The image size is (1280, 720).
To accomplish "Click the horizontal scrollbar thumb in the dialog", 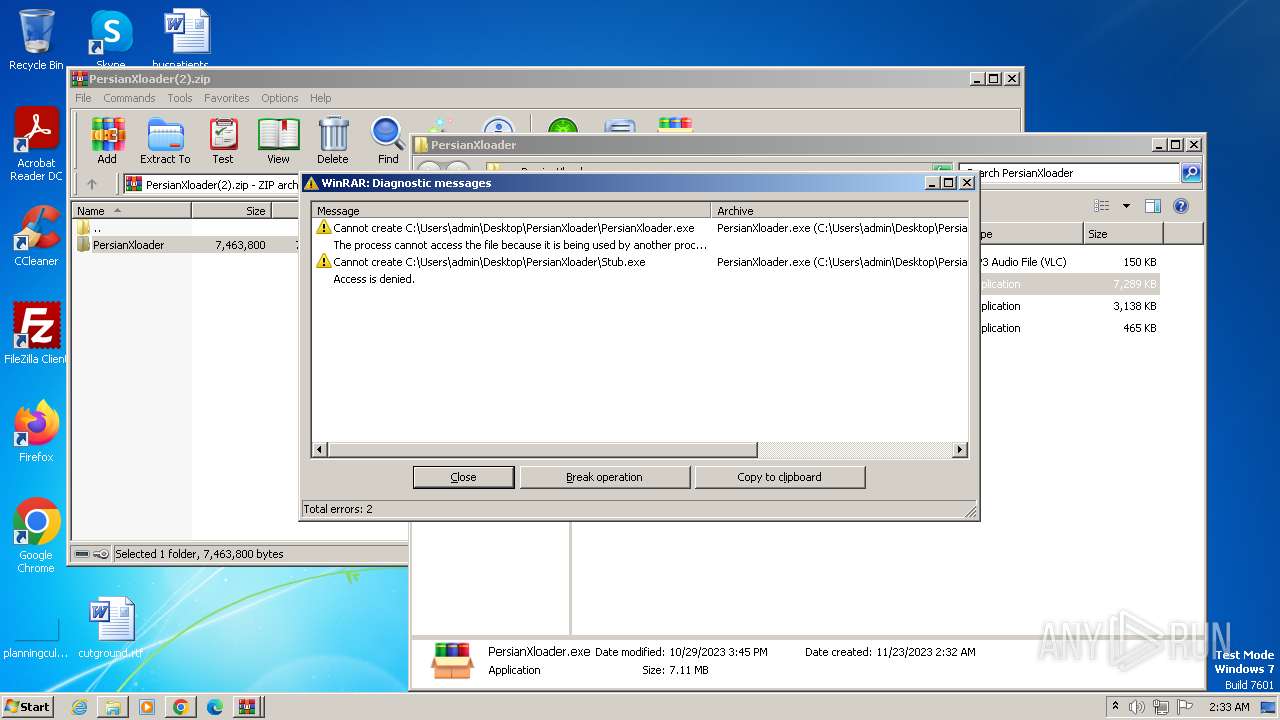I will (x=542, y=450).
